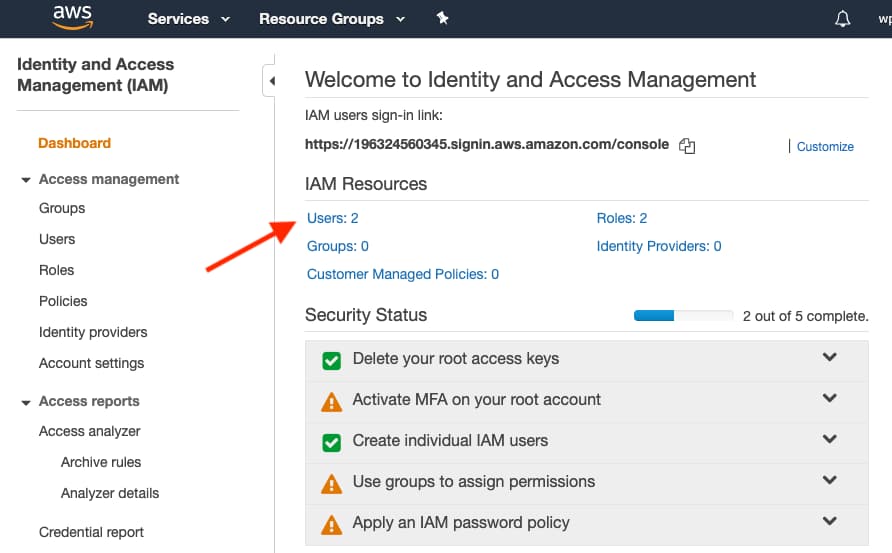Collapse the Access reports section triangle
This screenshot has height=553, width=892.
[x=26, y=402]
